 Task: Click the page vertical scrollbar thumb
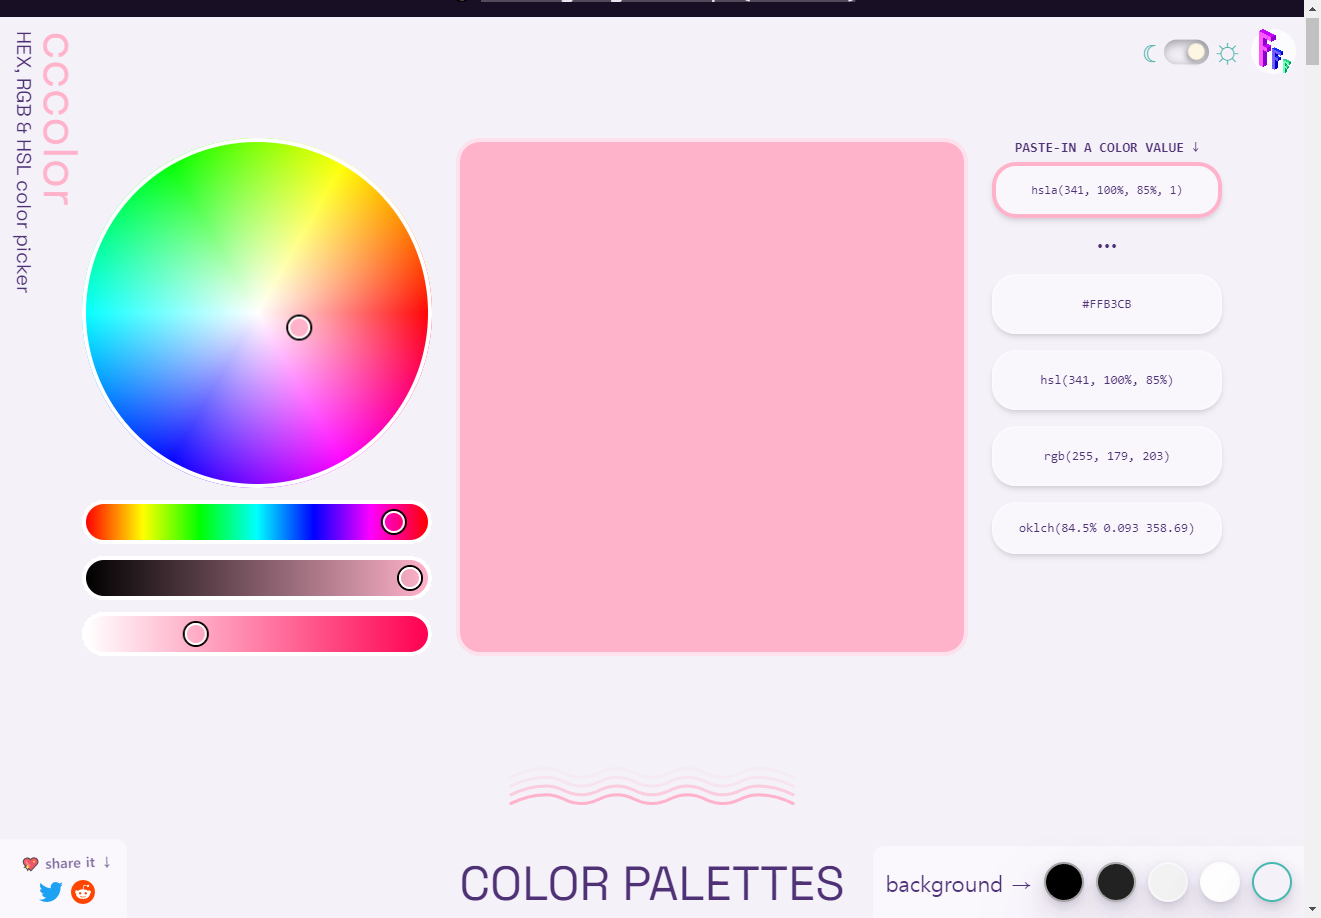coord(1312,41)
